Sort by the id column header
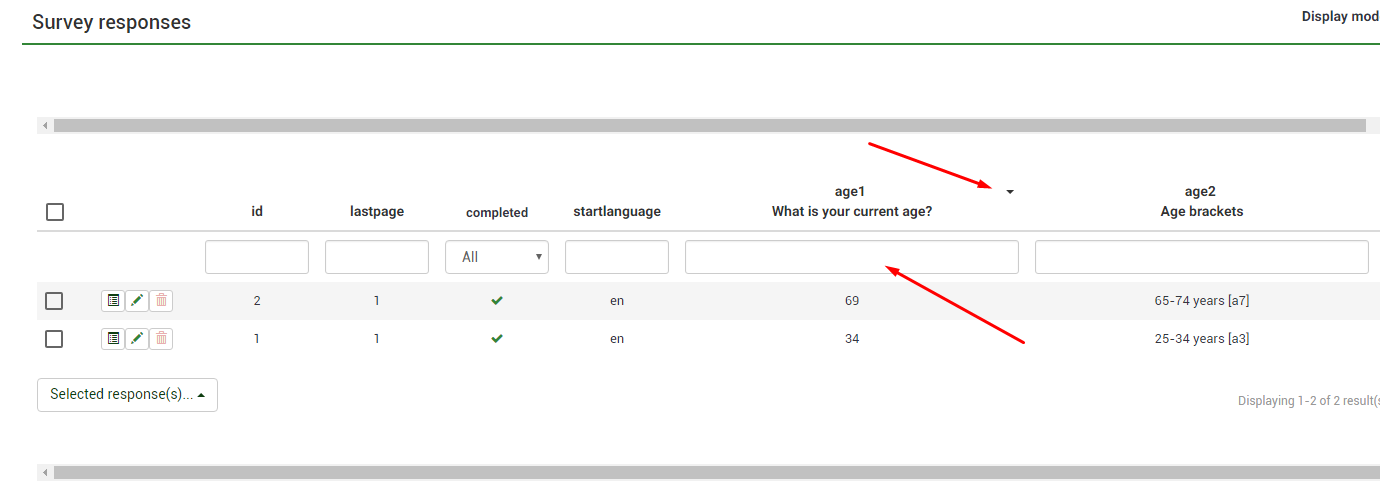Screen dimensions: 1380x498 point(257,211)
